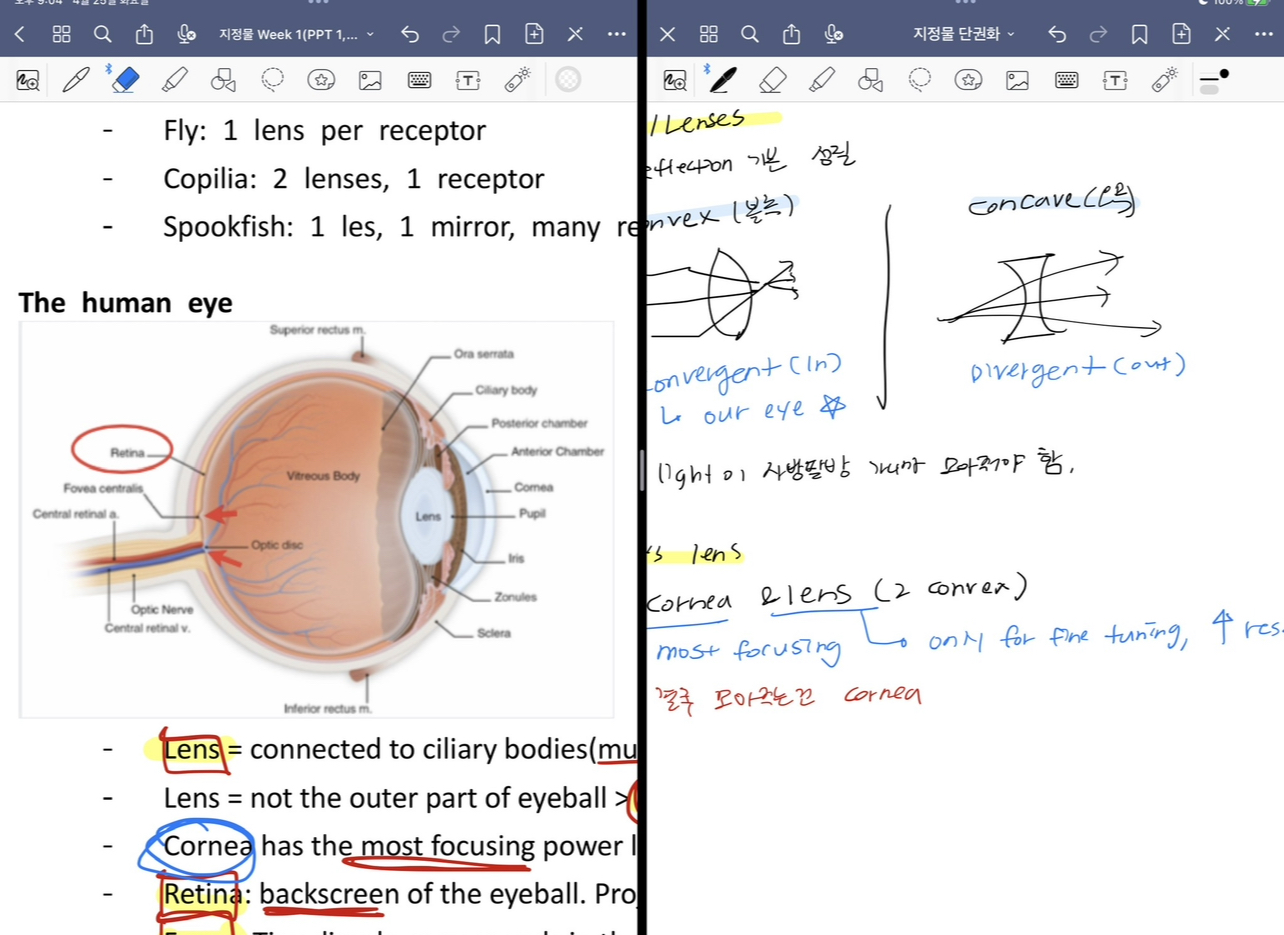Open the '지정물 단권화' title dropdown
The width and height of the screenshot is (1284, 935).
coord(964,34)
